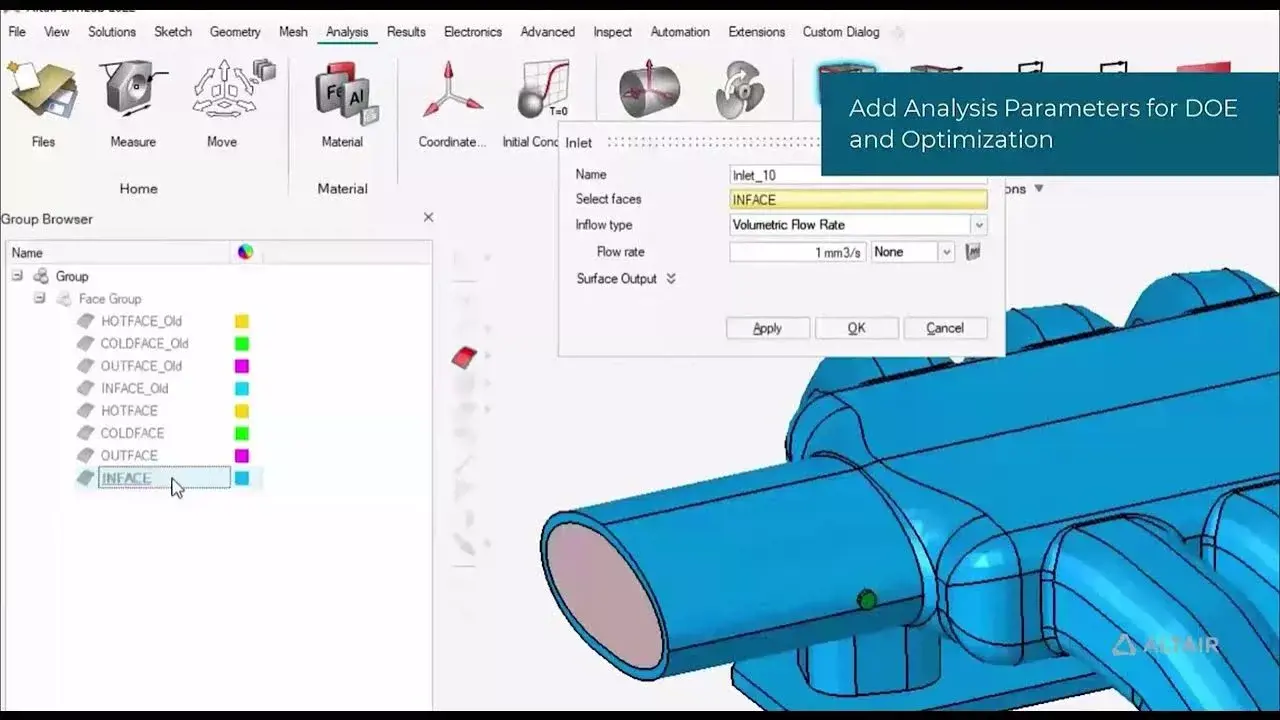
Task: Select the COLDFACE tree row
Action: coord(132,433)
